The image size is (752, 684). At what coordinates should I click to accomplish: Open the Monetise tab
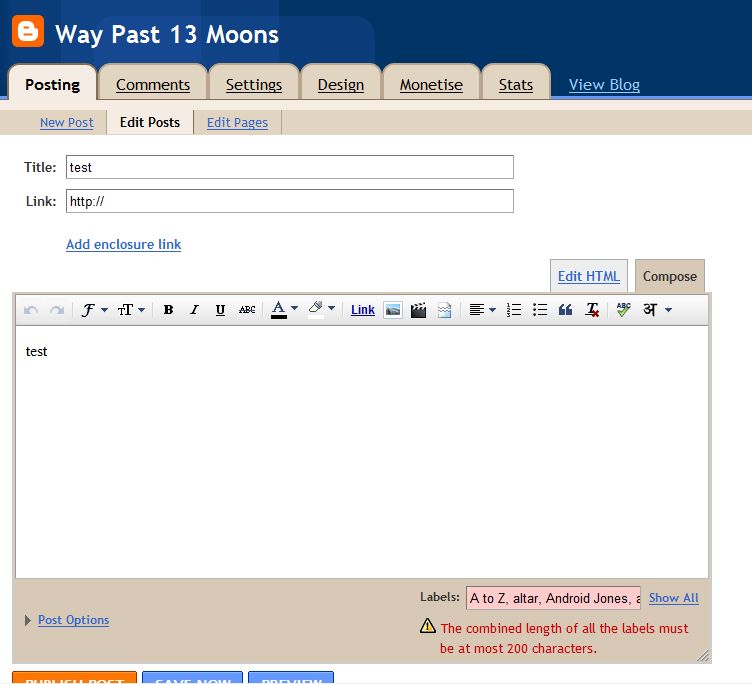[431, 84]
